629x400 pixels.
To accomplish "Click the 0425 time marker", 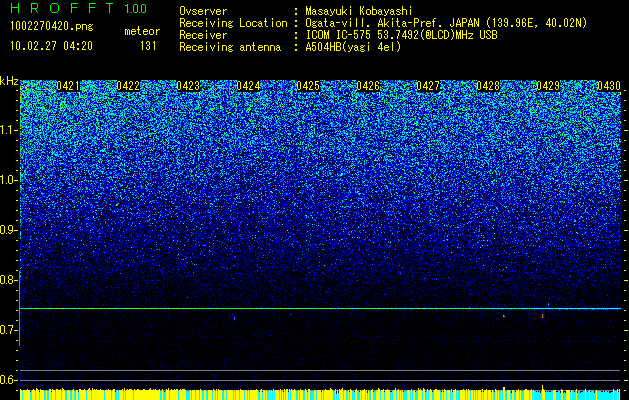I will point(308,86).
